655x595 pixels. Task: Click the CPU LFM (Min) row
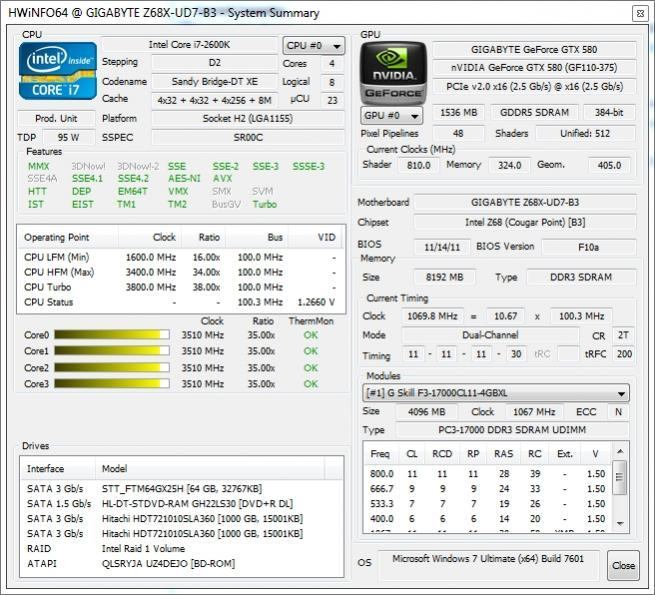click(181, 257)
